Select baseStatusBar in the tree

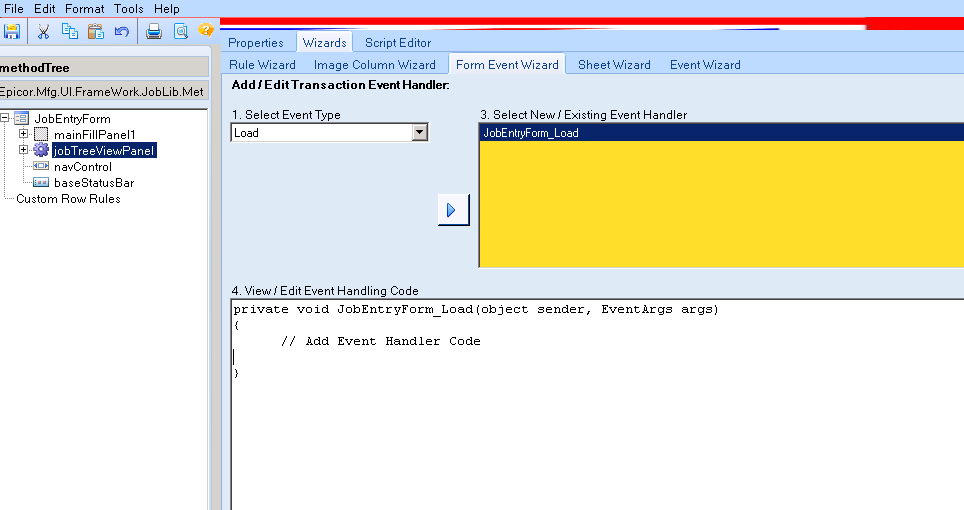click(94, 182)
